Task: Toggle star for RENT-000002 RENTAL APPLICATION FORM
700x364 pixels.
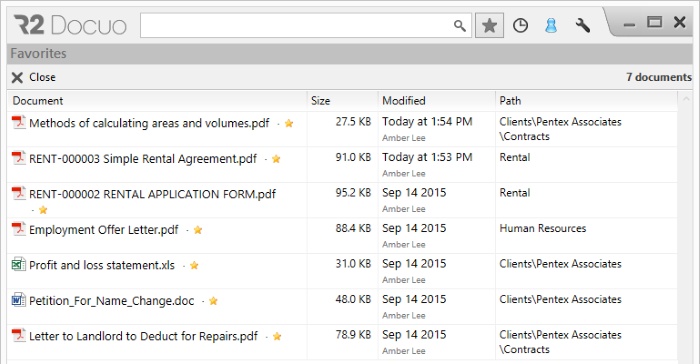Action: point(43,209)
